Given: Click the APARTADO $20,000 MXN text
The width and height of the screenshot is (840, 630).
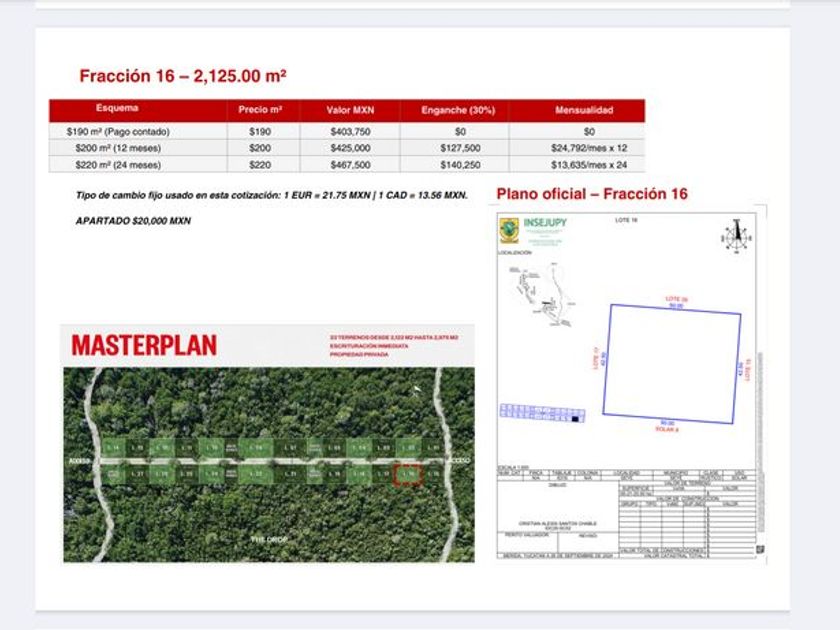Looking at the screenshot, I should 133,221.
